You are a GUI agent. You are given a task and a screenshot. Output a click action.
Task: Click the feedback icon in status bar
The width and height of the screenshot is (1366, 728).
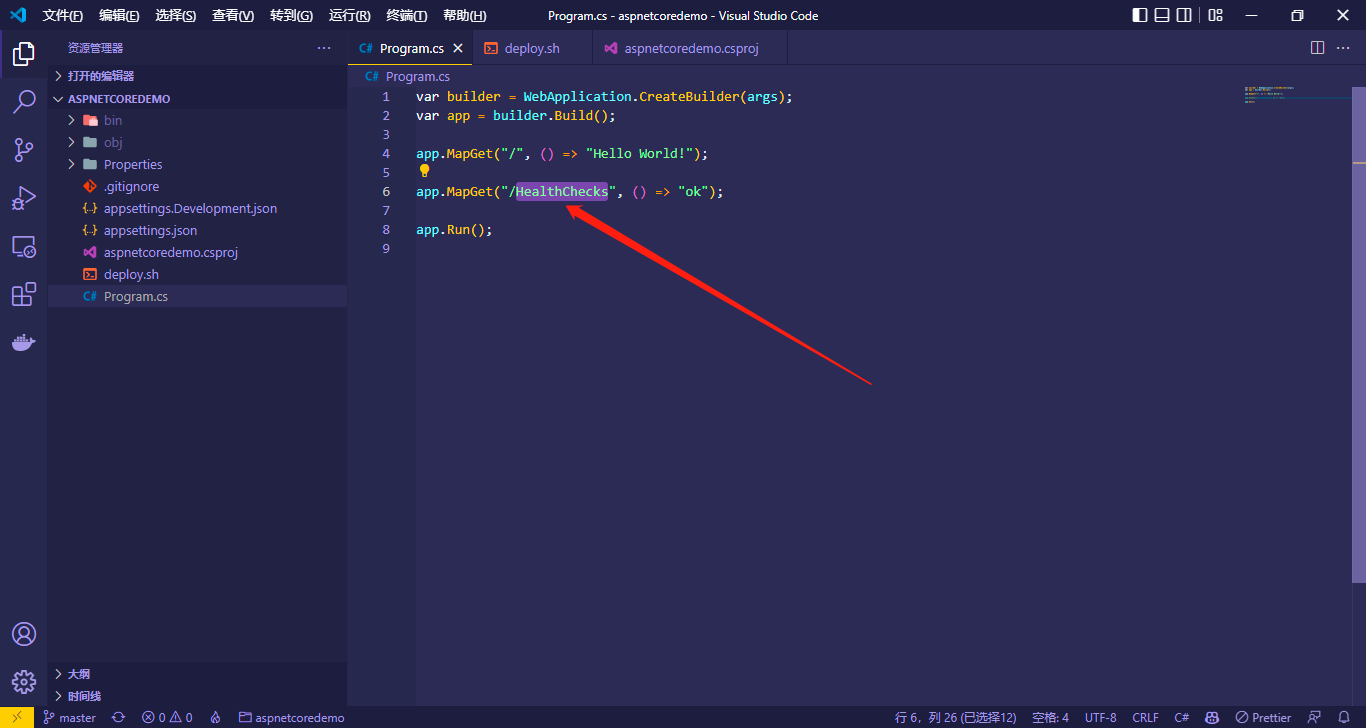1314,717
